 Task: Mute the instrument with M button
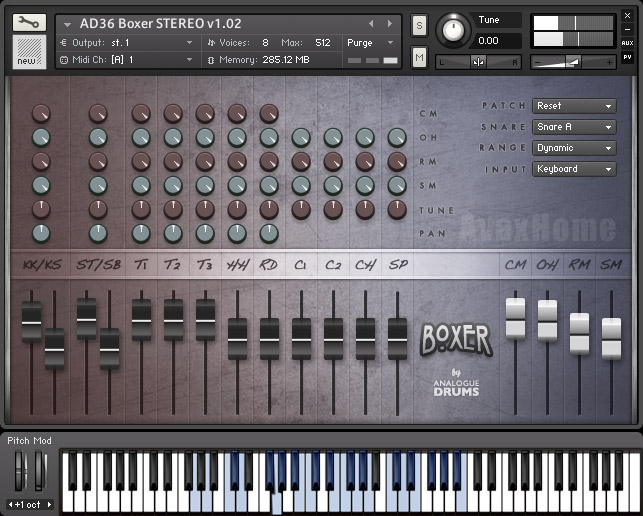(x=419, y=58)
